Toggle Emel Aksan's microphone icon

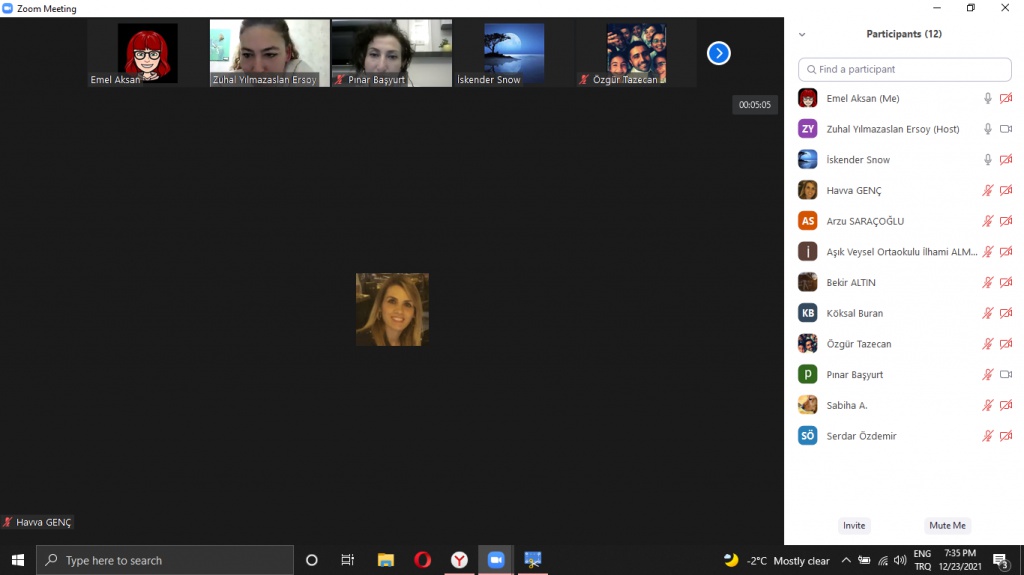pos(988,98)
